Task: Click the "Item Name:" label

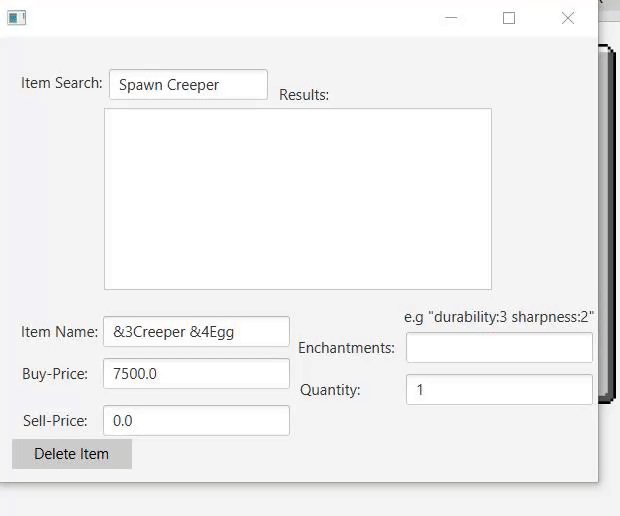Action: [60, 332]
